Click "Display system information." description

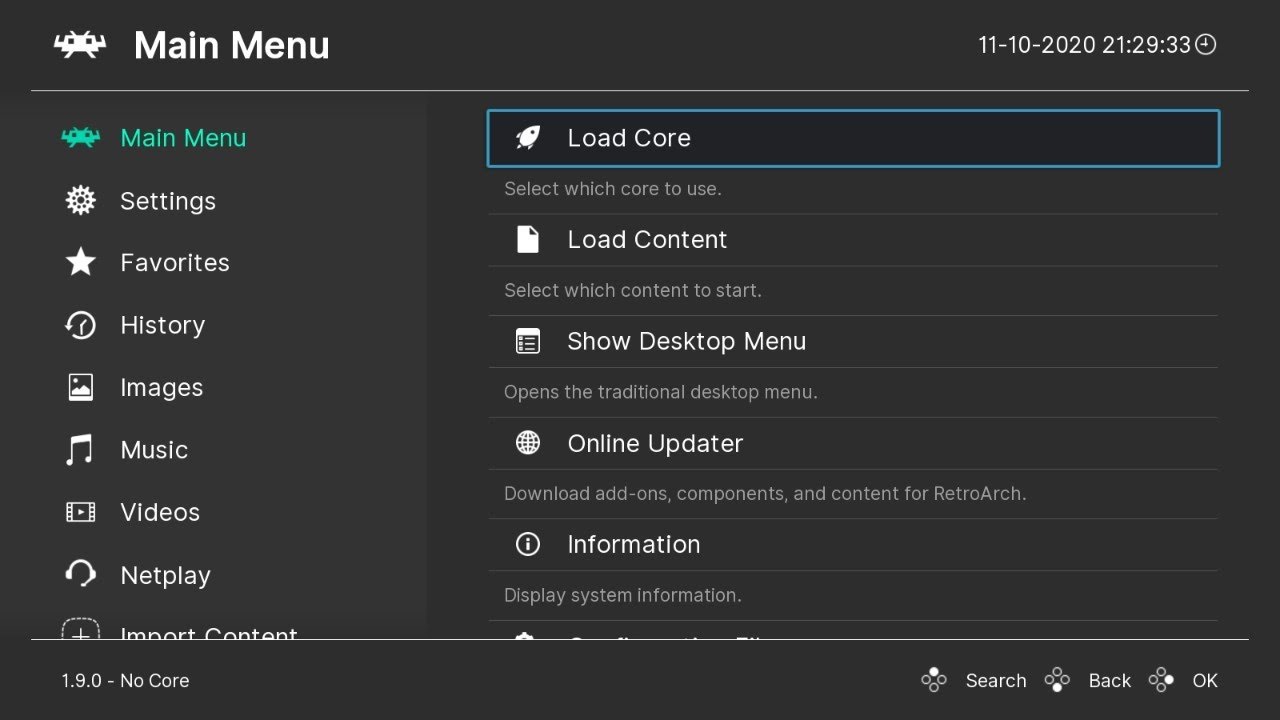623,595
